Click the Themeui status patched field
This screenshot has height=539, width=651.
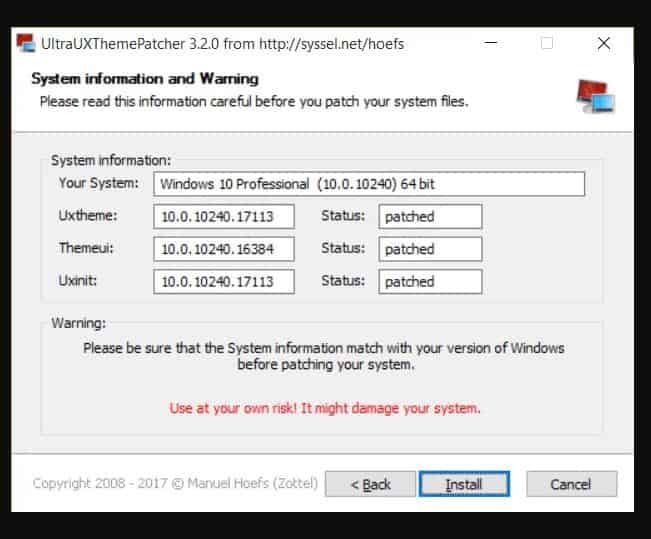(430, 249)
